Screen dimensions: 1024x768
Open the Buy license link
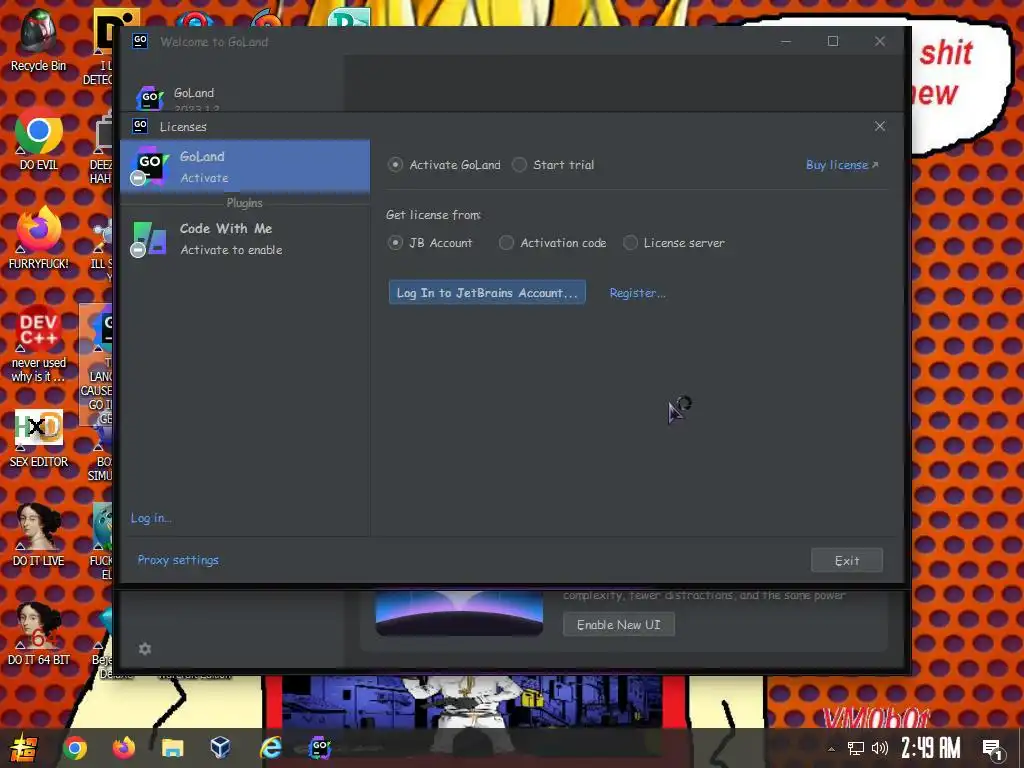(x=842, y=165)
